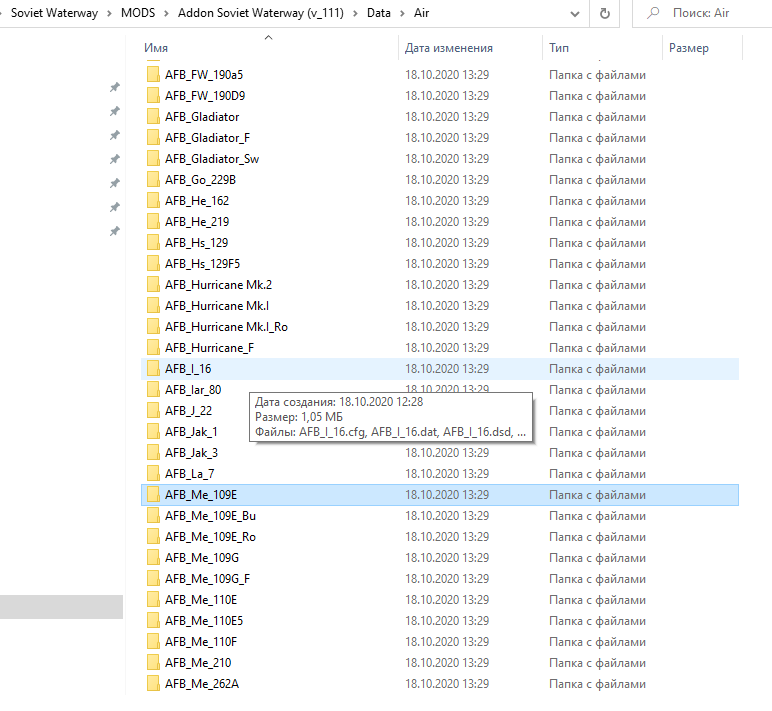Click the AFB_Gladiator_Sw folder icon

coord(153,159)
